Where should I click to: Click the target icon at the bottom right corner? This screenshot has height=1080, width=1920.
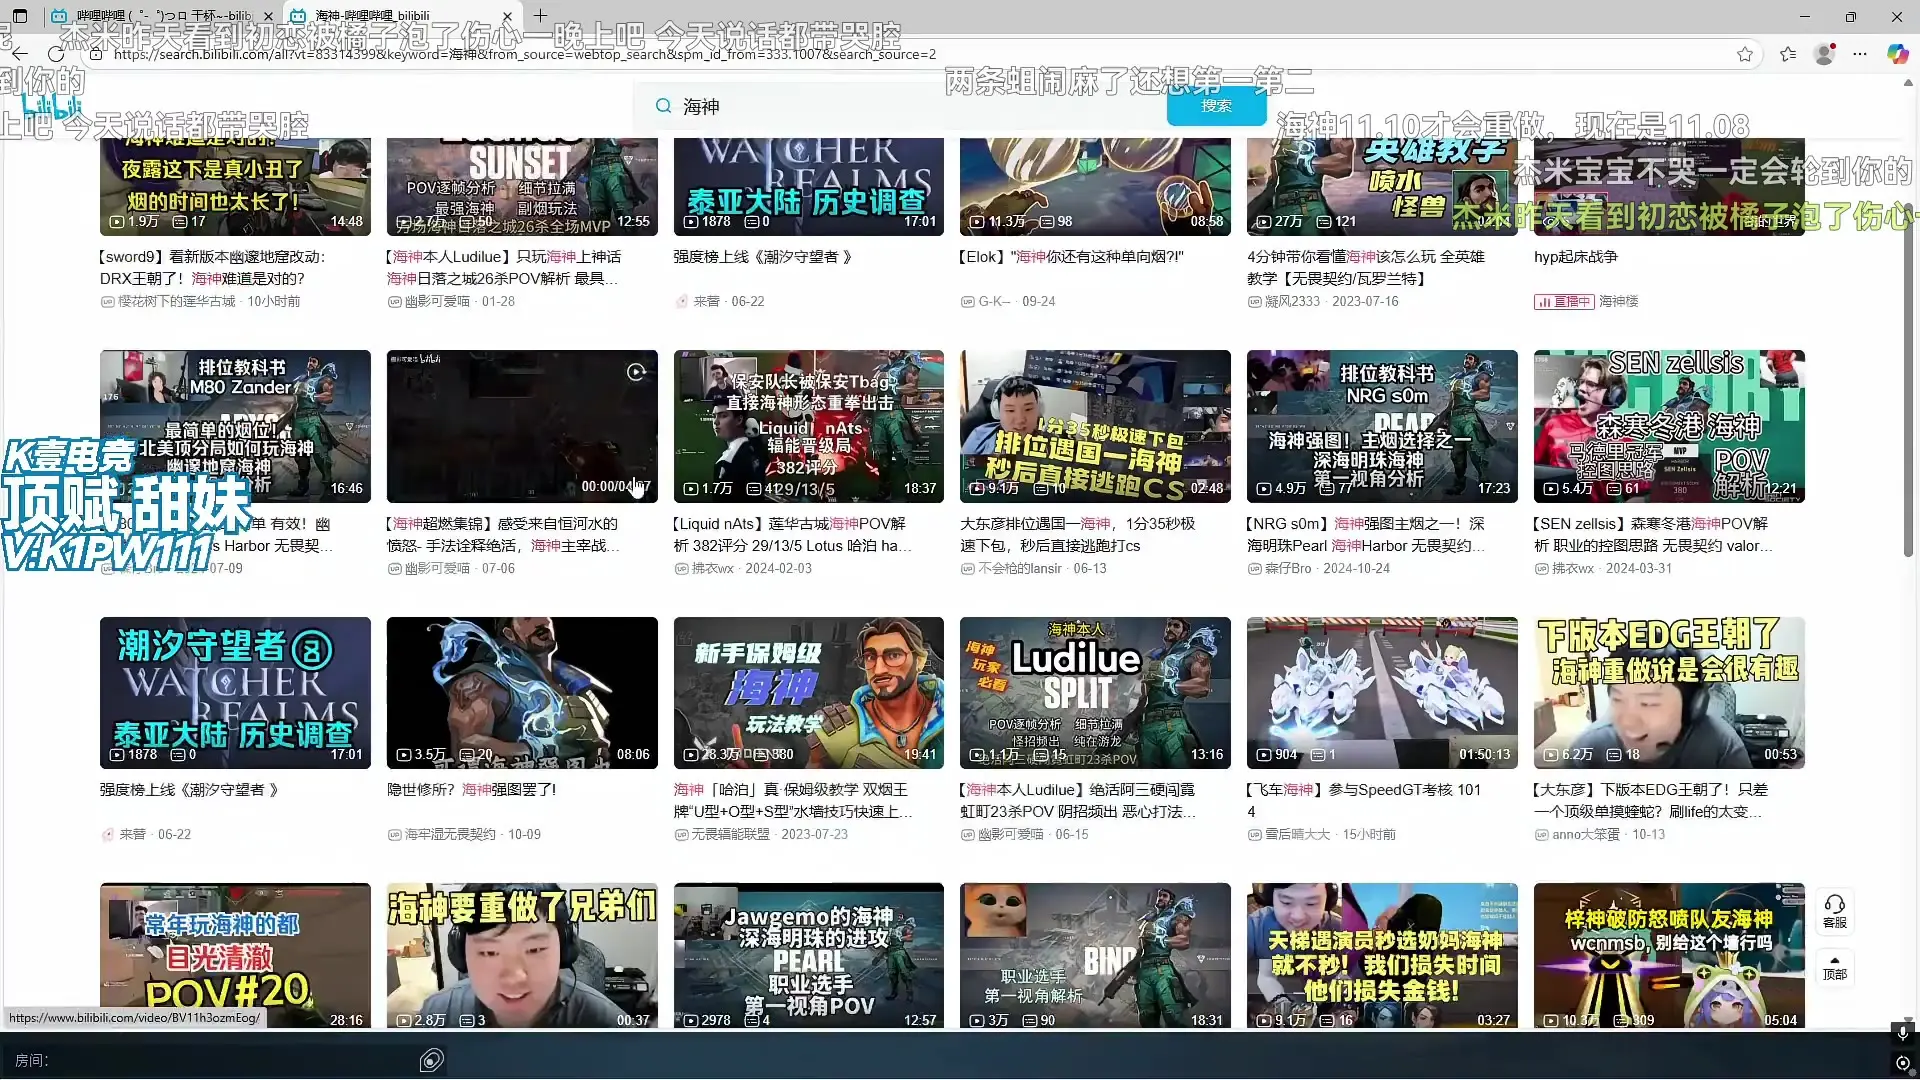tap(1903, 1063)
